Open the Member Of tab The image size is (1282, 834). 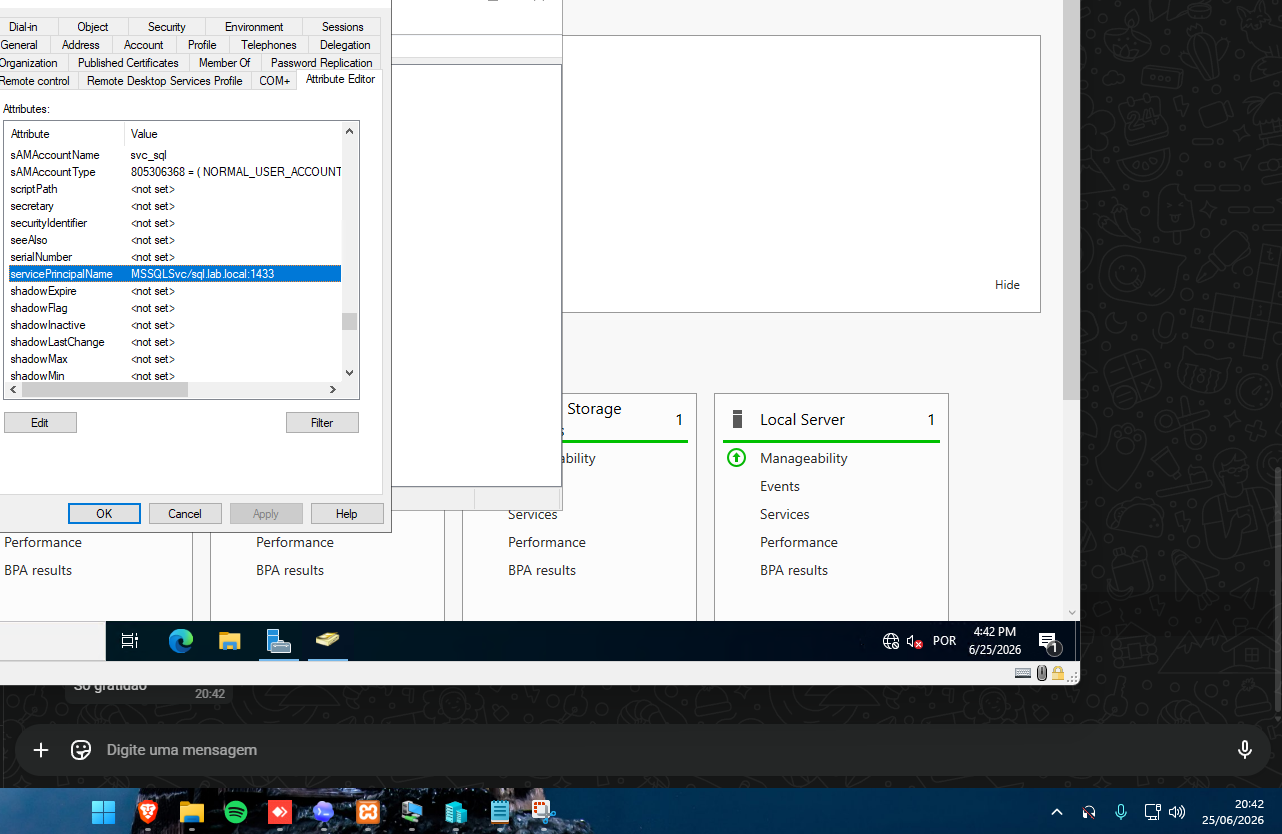224,63
